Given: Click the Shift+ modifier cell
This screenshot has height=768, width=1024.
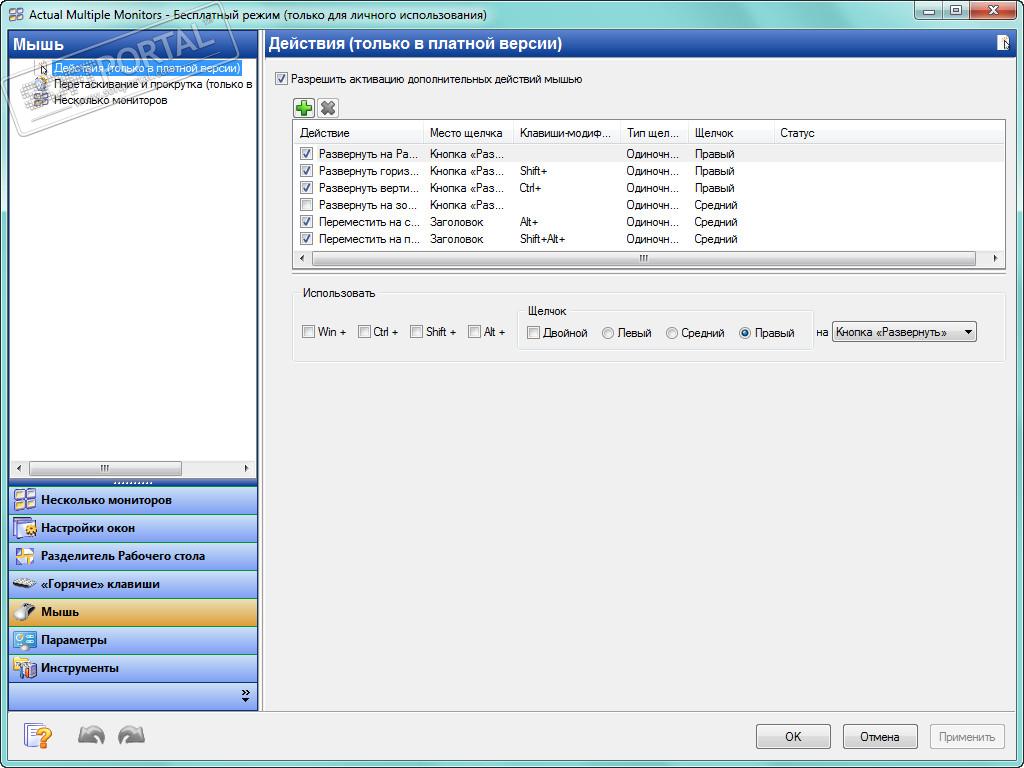Looking at the screenshot, I should (x=534, y=171).
